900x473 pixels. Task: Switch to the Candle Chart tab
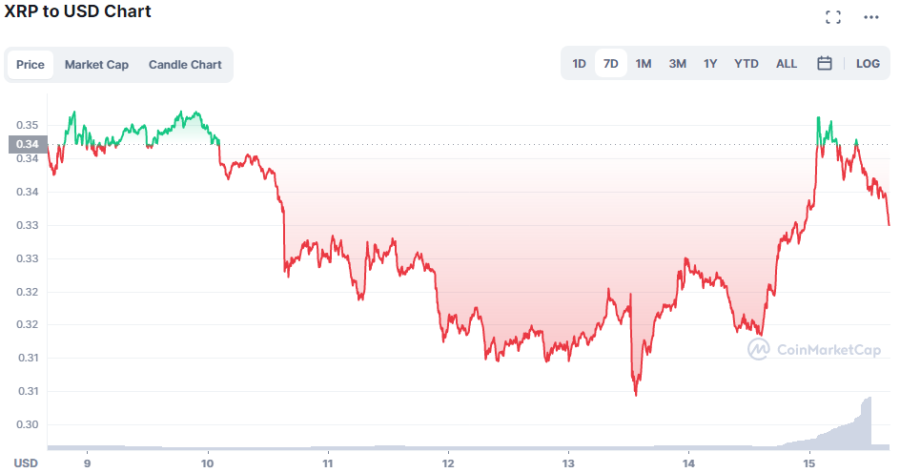pyautogui.click(x=185, y=65)
